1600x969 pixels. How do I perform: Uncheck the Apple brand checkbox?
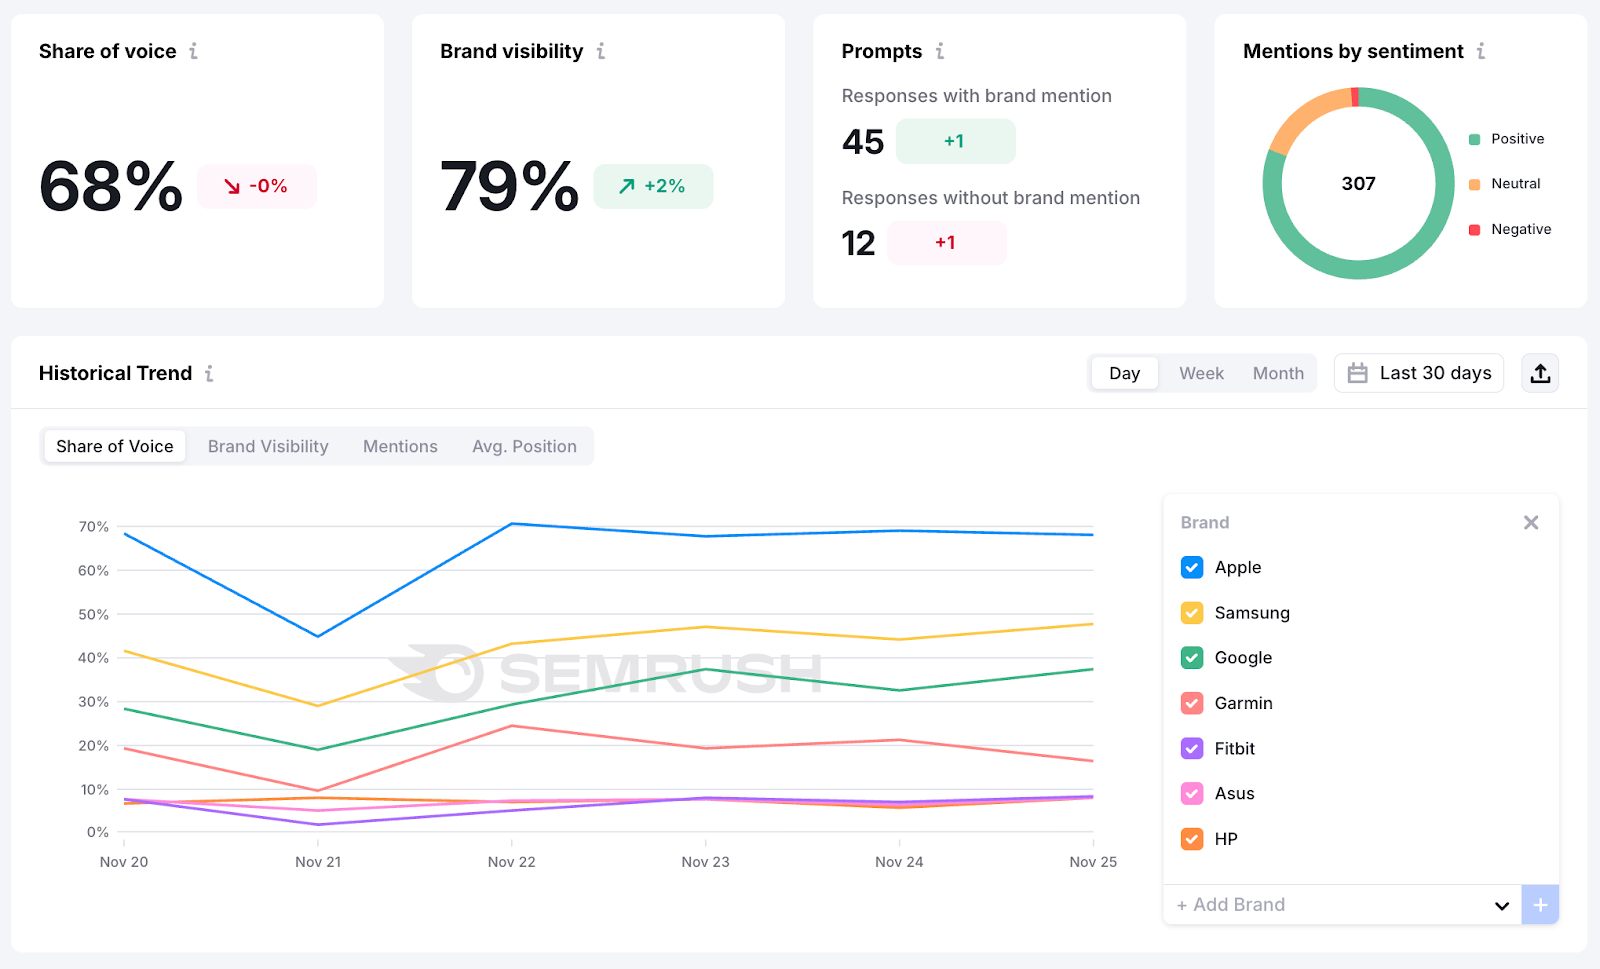(1191, 567)
